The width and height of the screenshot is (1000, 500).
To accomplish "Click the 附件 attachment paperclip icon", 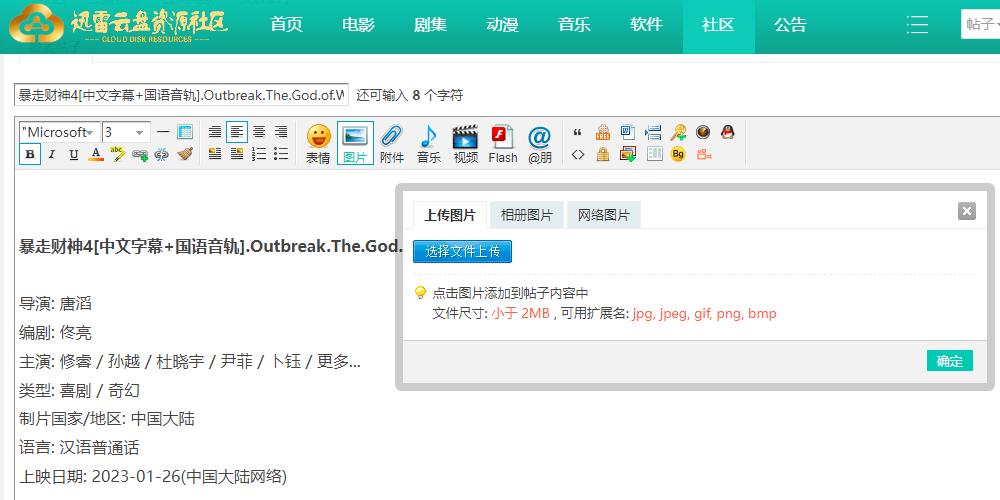I will [392, 143].
